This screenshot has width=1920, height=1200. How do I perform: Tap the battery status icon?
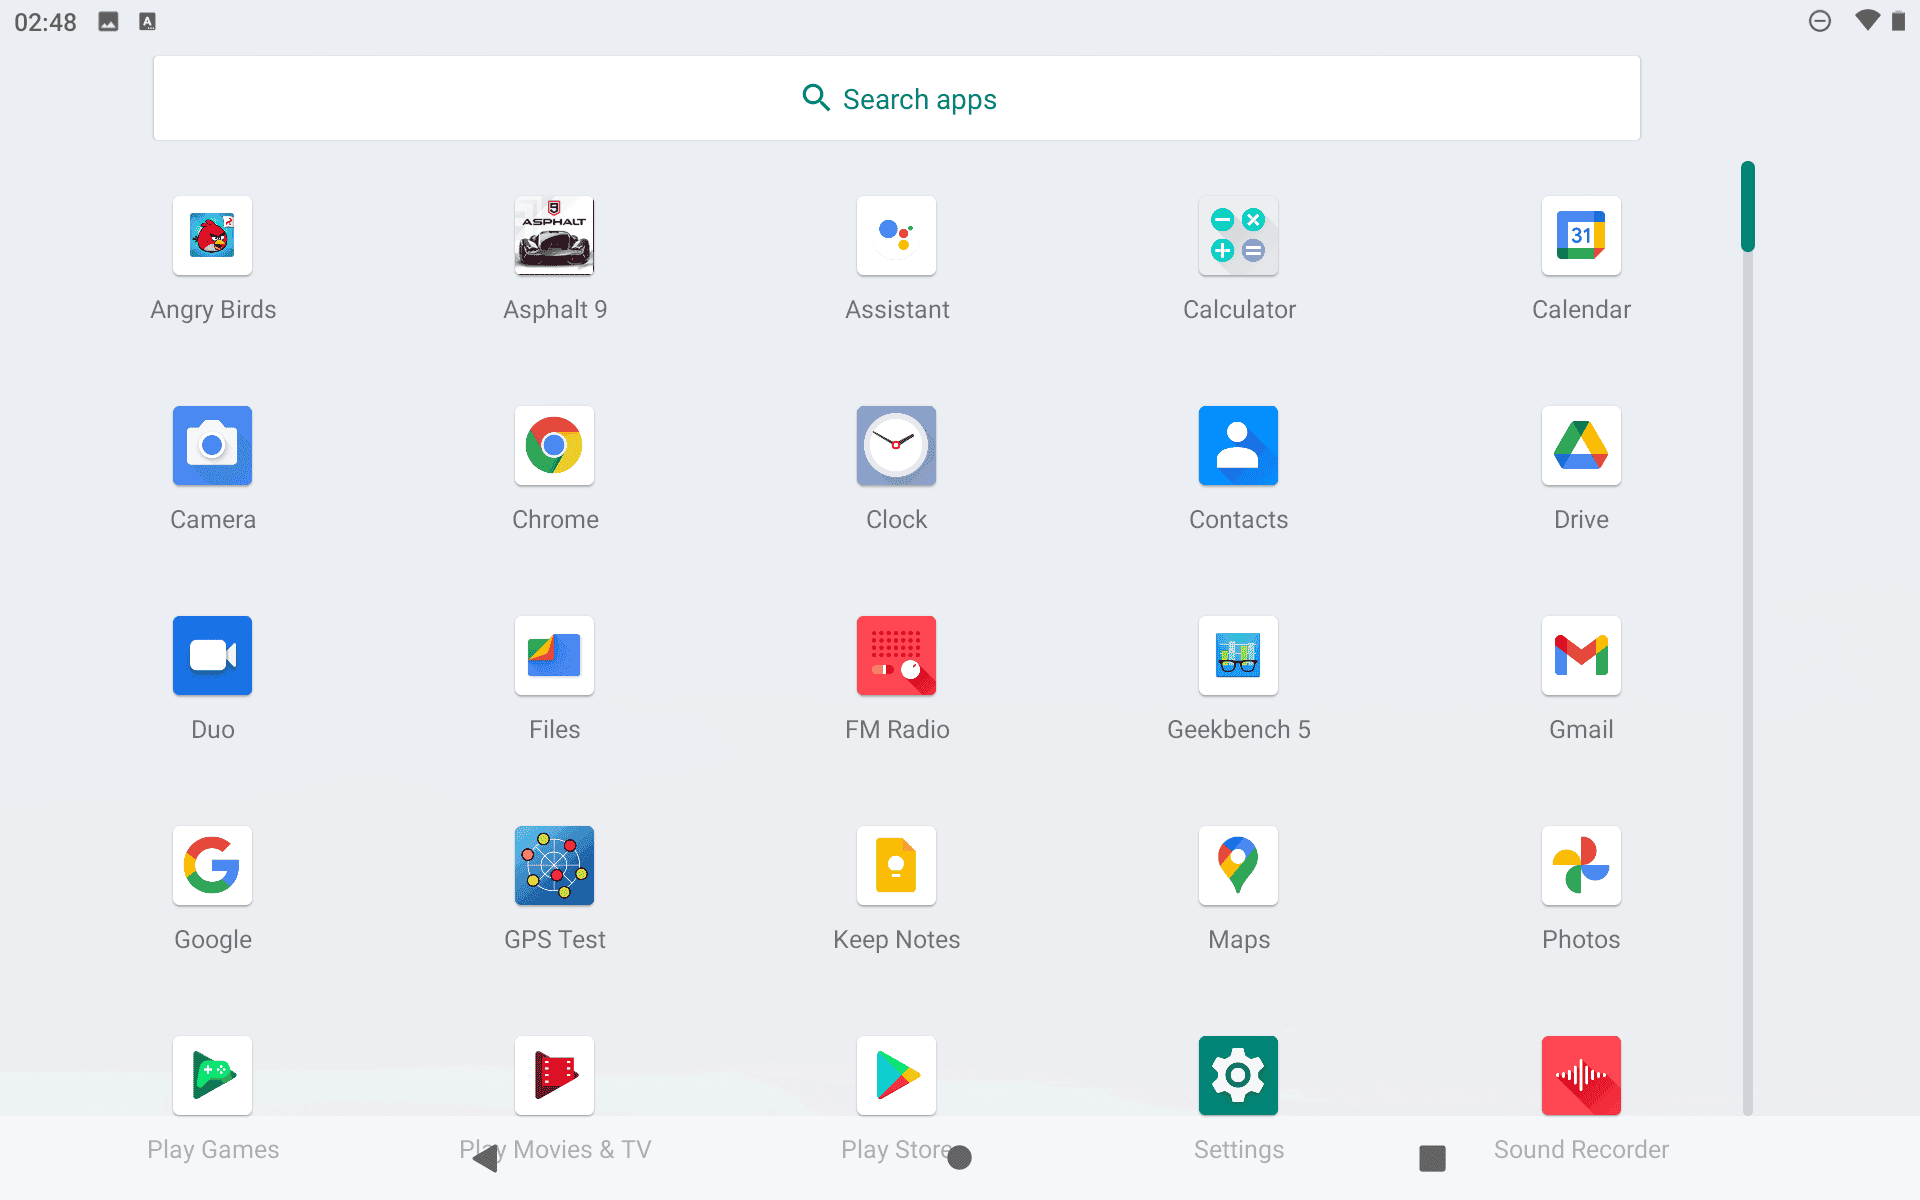(x=1898, y=21)
